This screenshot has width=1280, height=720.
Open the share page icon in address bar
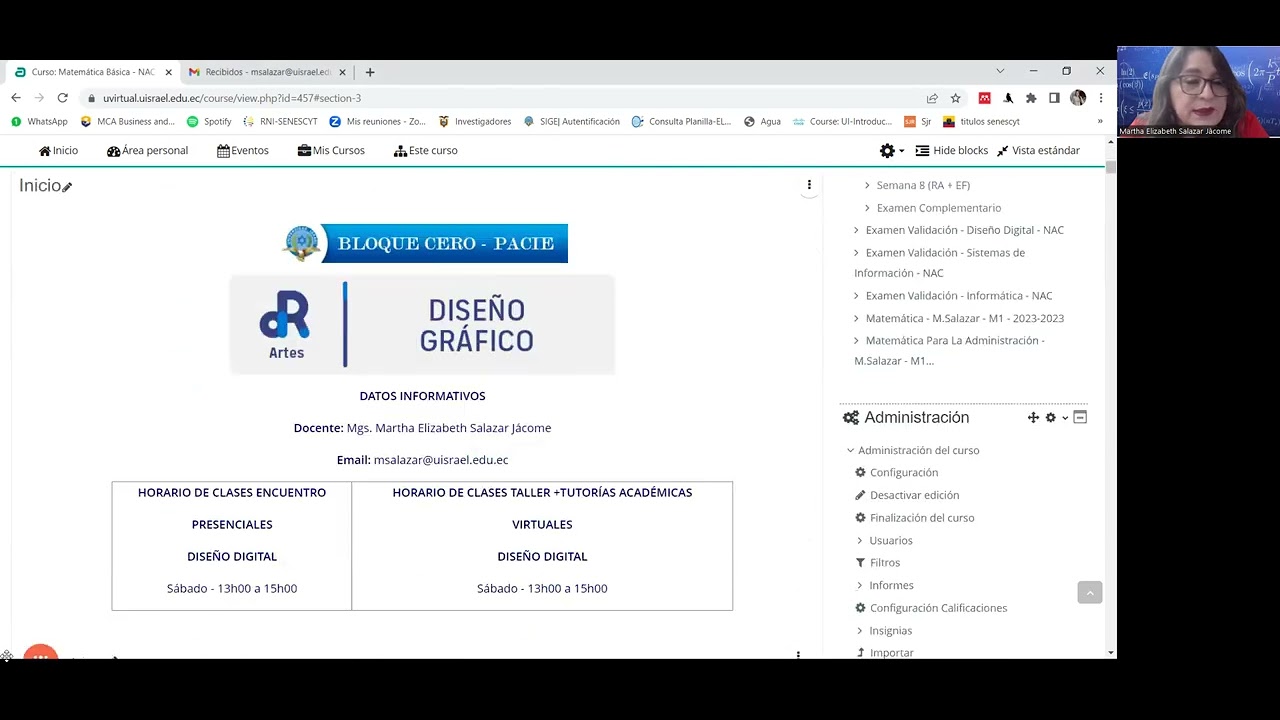pos(932,98)
